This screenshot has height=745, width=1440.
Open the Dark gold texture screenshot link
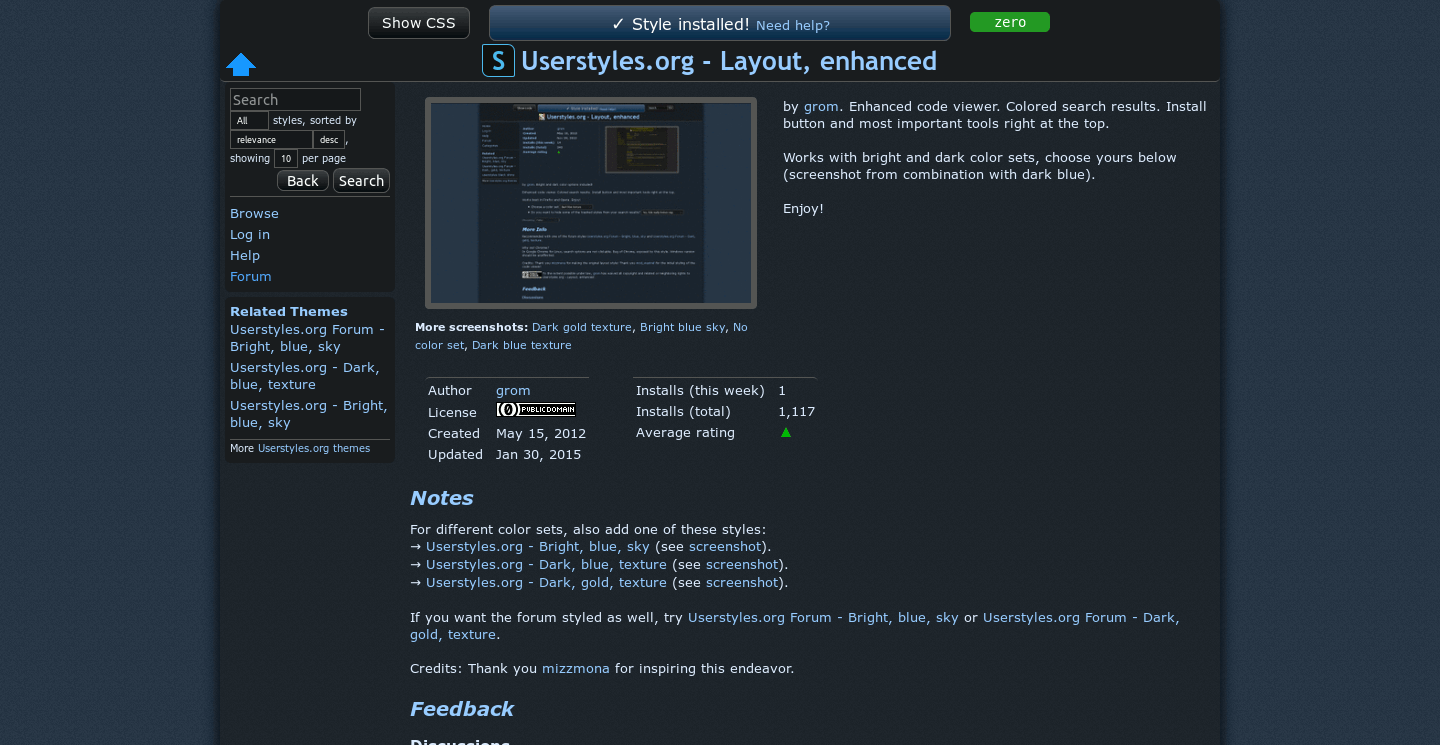pyautogui.click(x=582, y=327)
